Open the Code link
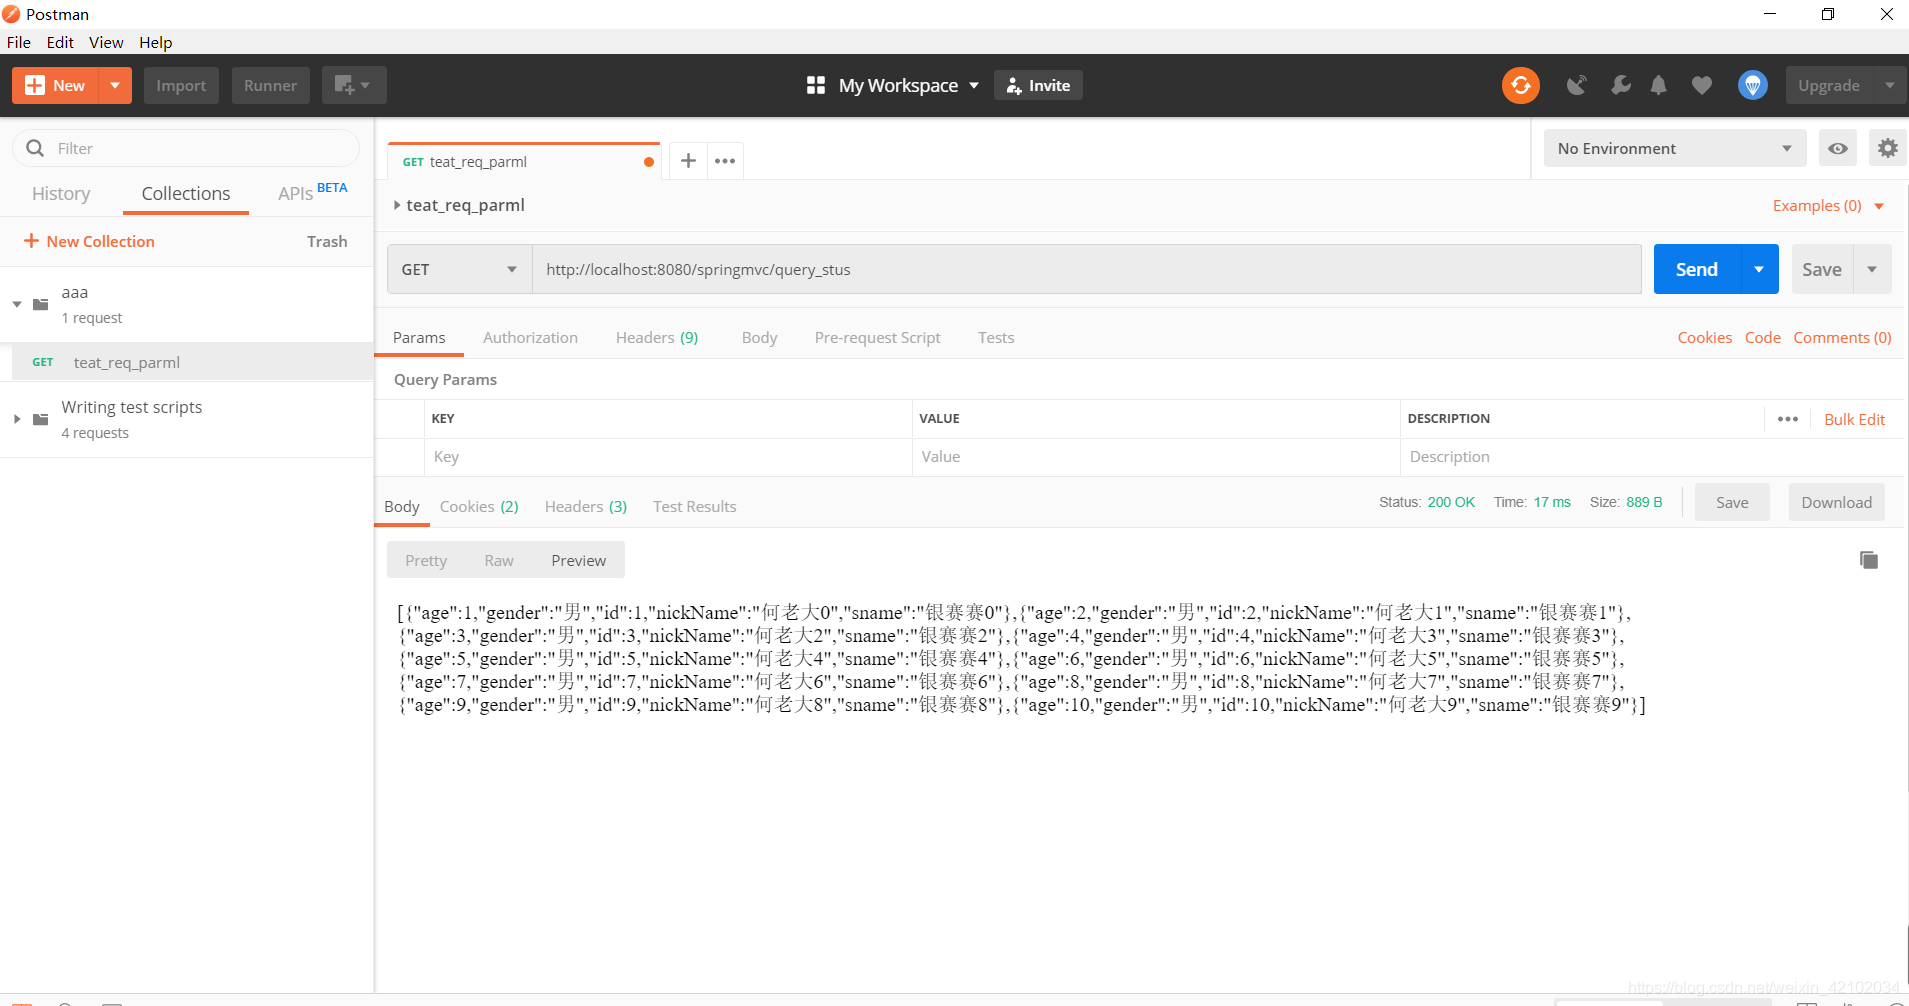This screenshot has width=1909, height=1006. pos(1762,338)
